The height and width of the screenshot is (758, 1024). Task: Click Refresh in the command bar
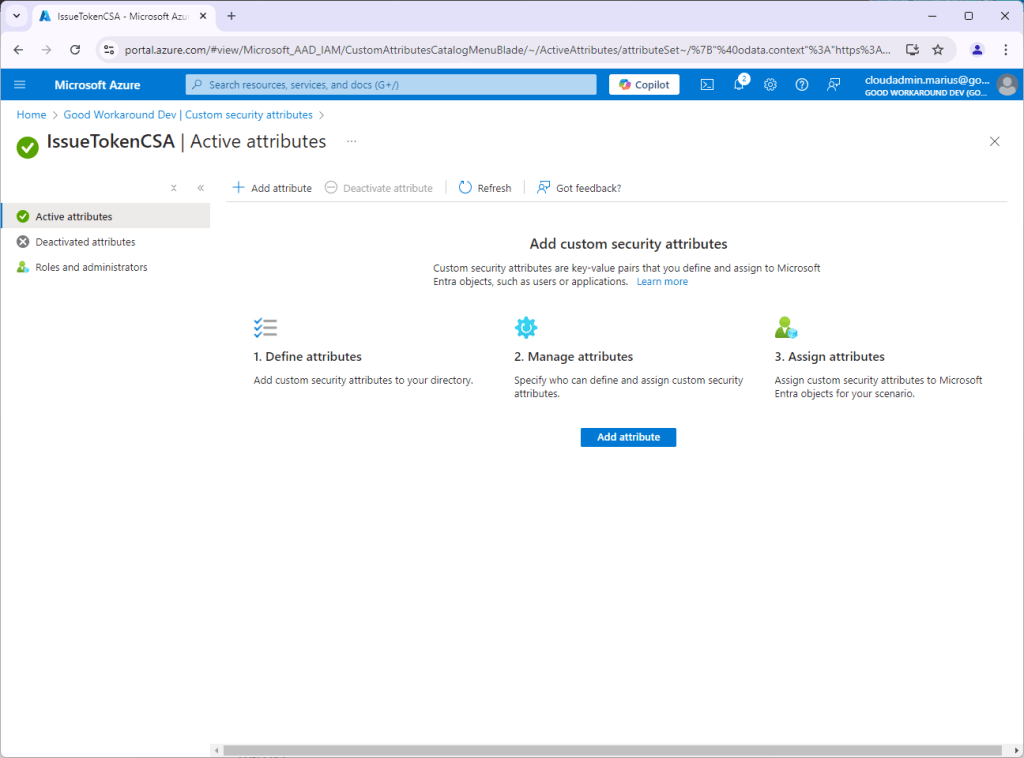point(485,188)
